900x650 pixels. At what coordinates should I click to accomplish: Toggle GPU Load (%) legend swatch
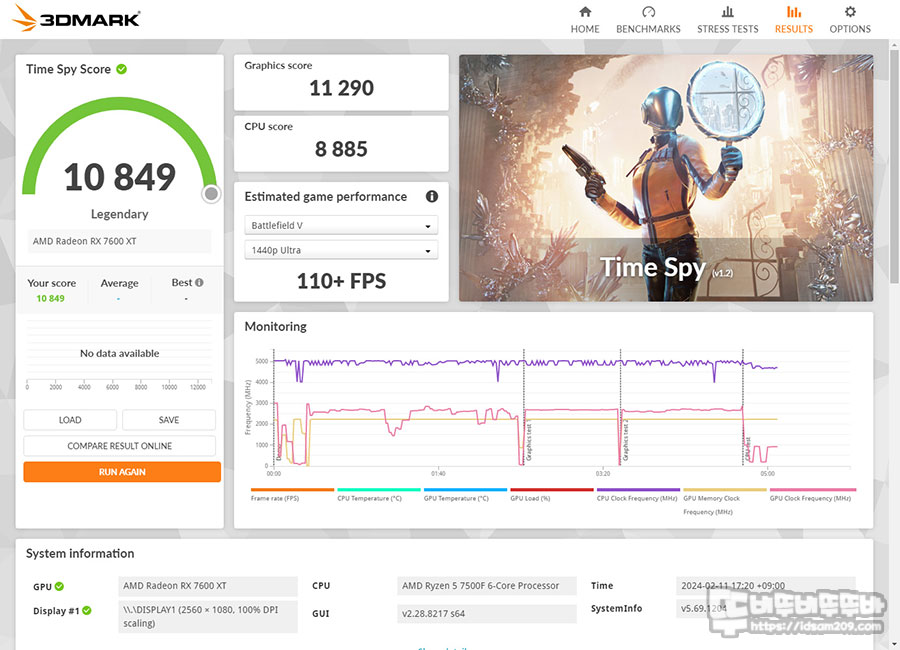point(552,490)
